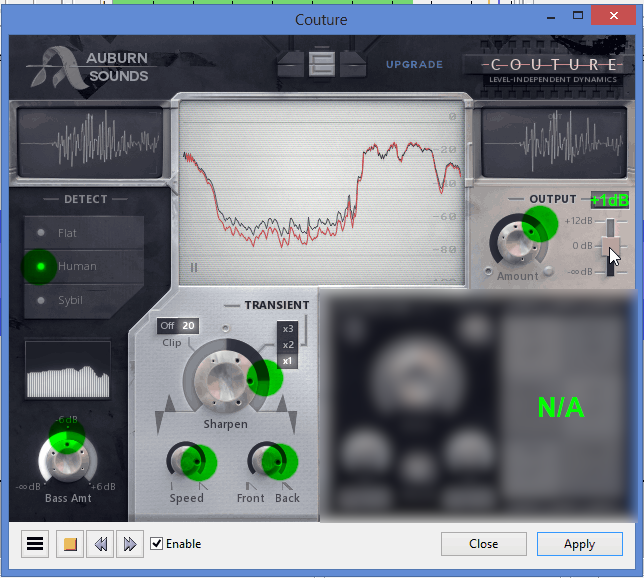Click the Close button

tap(483, 544)
